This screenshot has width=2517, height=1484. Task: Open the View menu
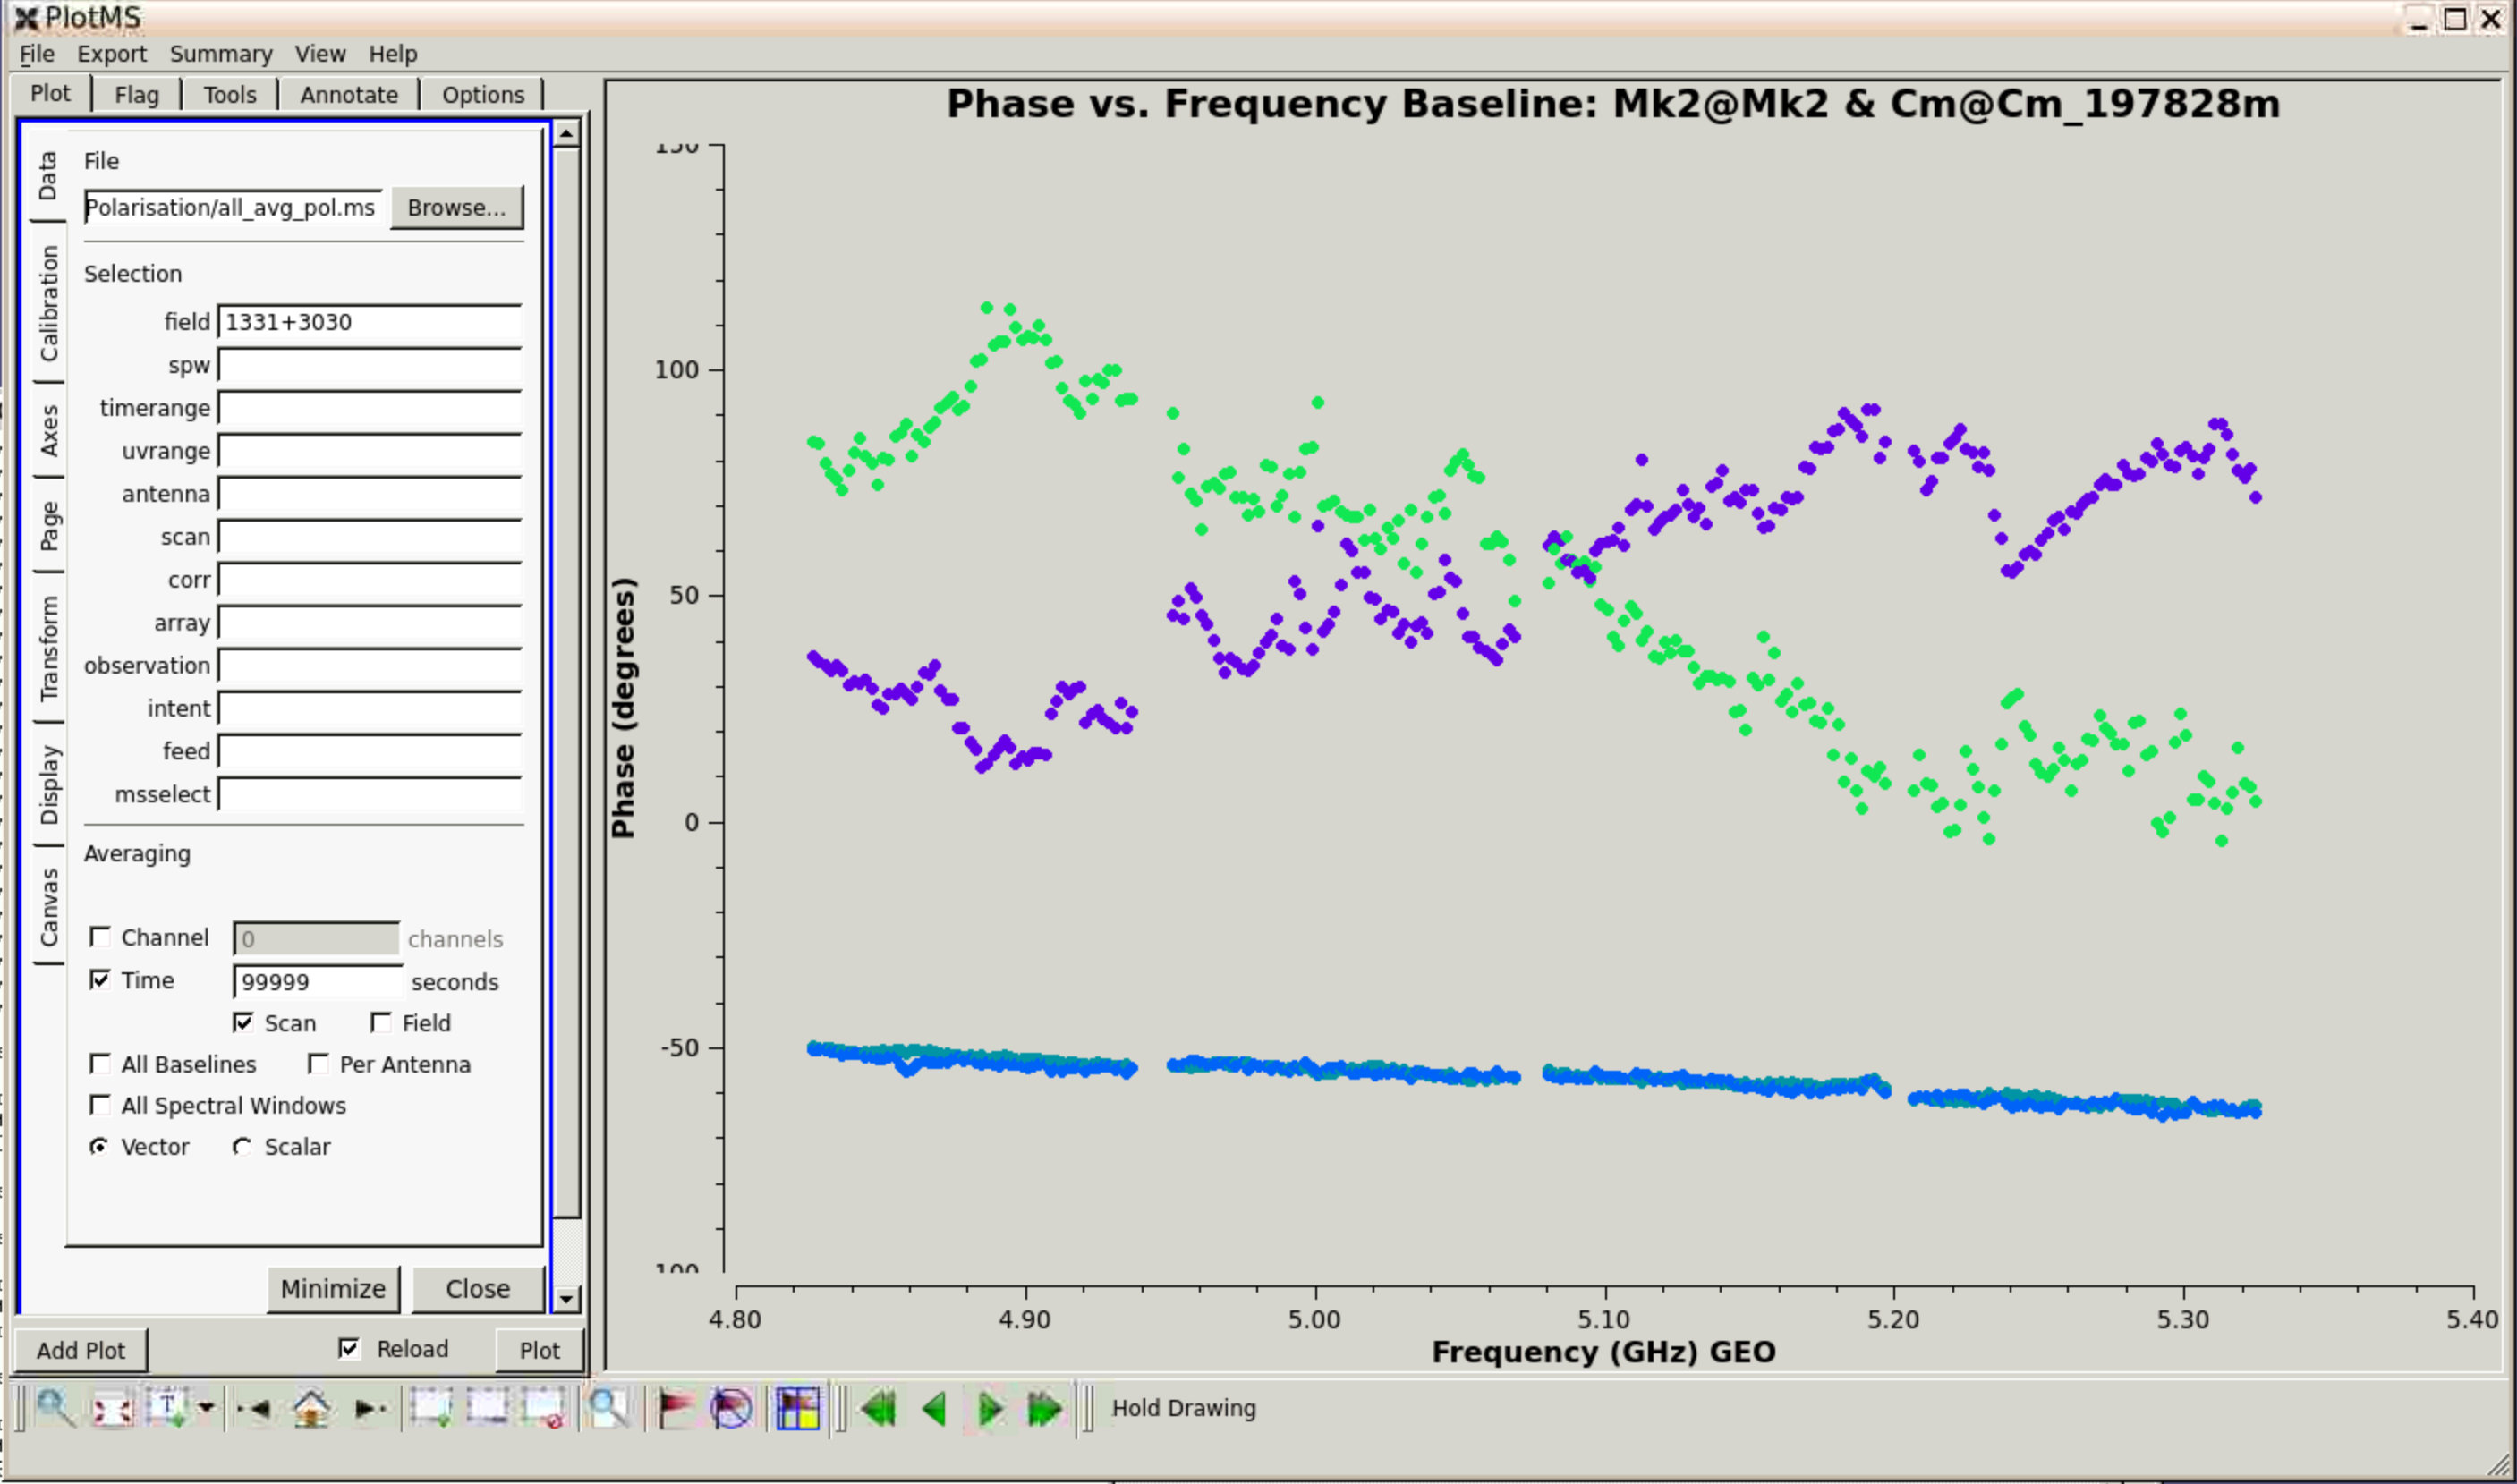coord(320,54)
